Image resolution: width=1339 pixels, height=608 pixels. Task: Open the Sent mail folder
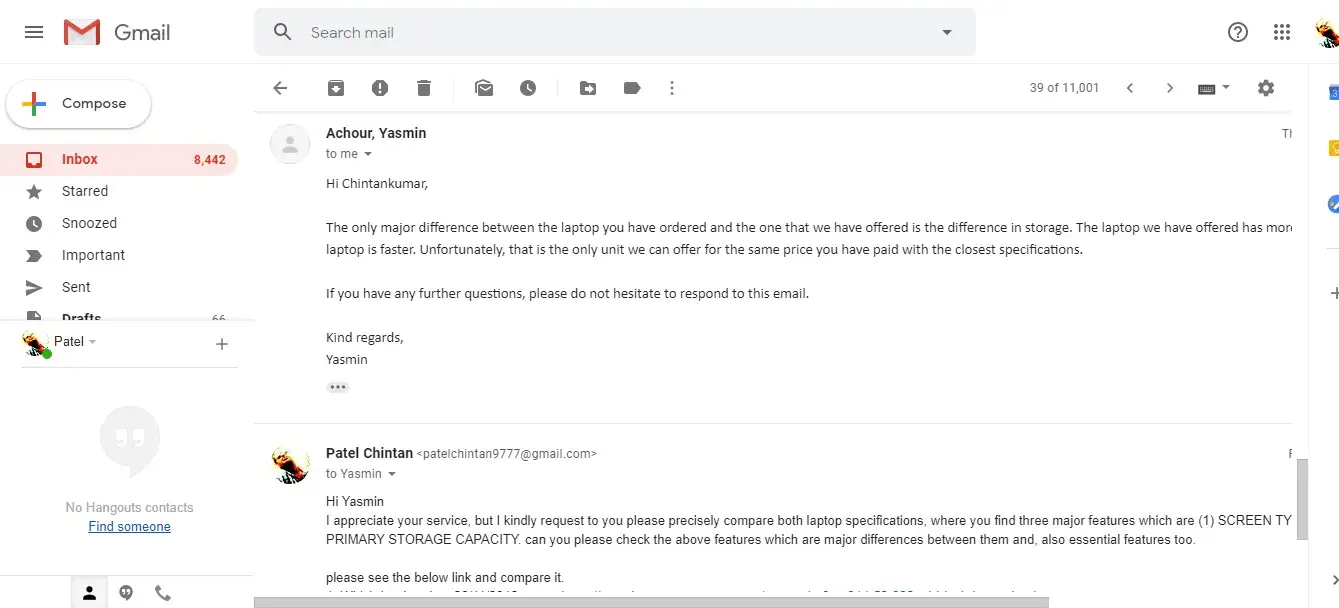click(76, 287)
